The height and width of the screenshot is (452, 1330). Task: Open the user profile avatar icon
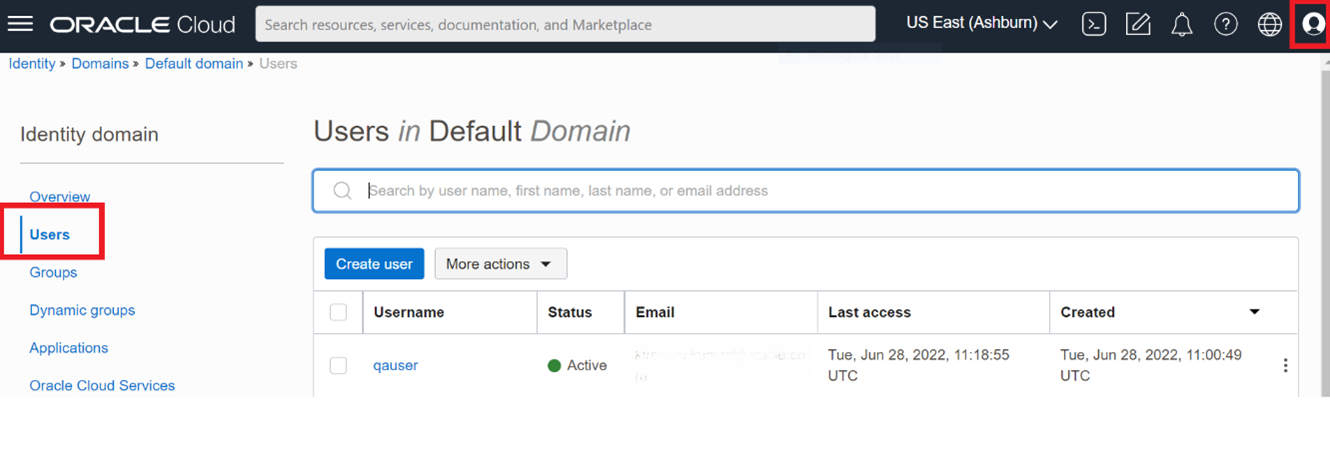tap(1313, 24)
